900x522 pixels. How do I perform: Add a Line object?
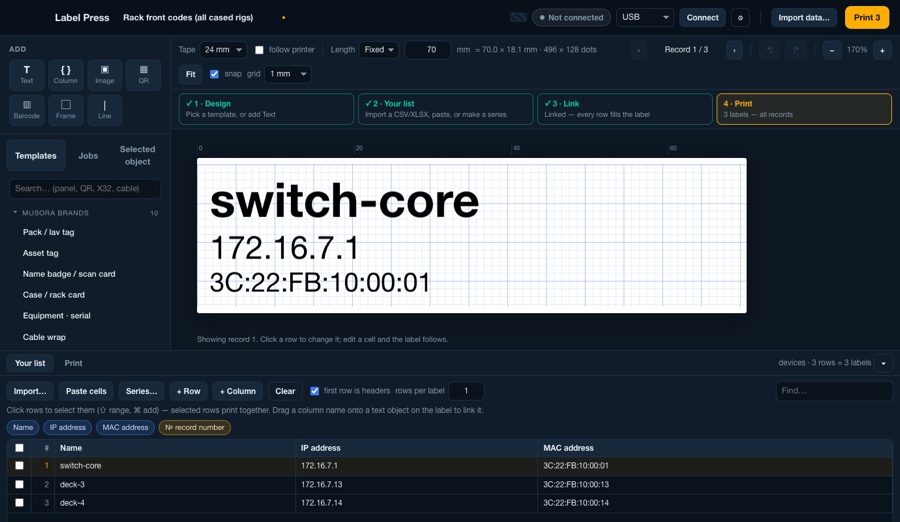[x=104, y=110]
